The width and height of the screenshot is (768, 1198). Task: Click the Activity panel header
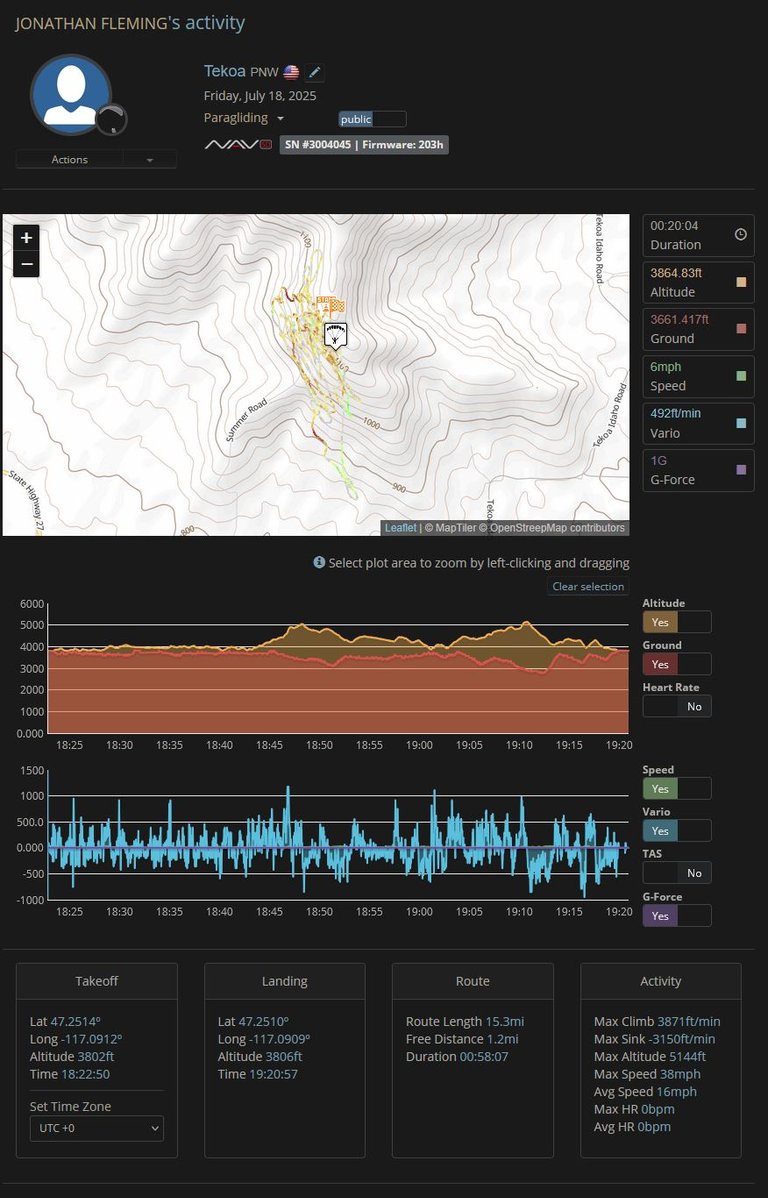coord(660,981)
